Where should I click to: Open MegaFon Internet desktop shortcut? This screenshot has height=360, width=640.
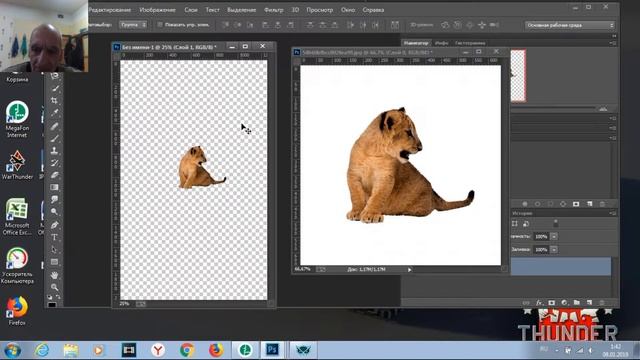tap(17, 119)
